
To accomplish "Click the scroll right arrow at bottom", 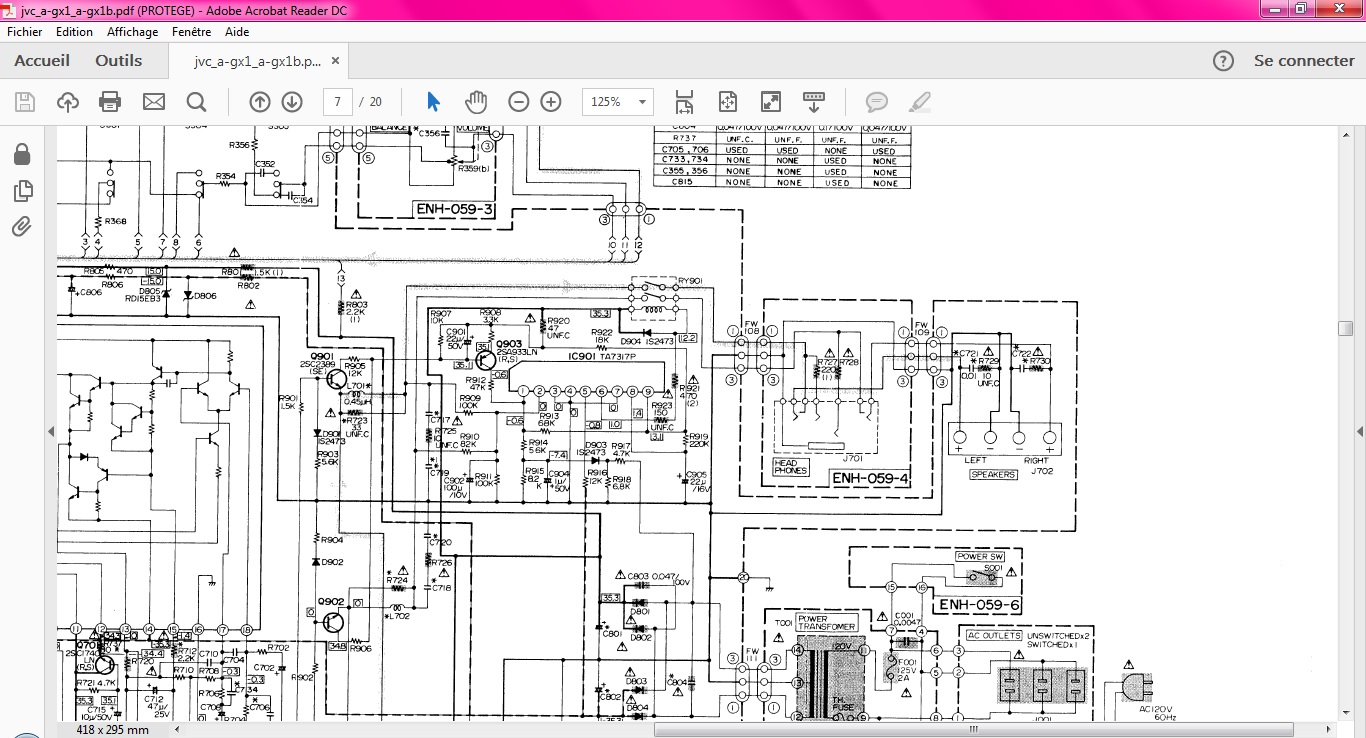I will [1328, 730].
